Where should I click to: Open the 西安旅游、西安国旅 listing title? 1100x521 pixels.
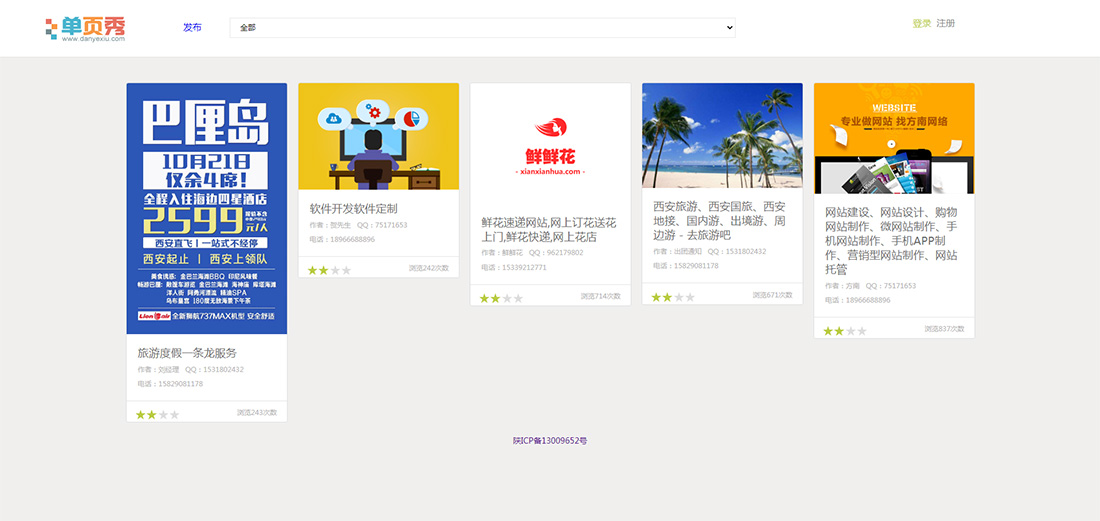pos(719,220)
